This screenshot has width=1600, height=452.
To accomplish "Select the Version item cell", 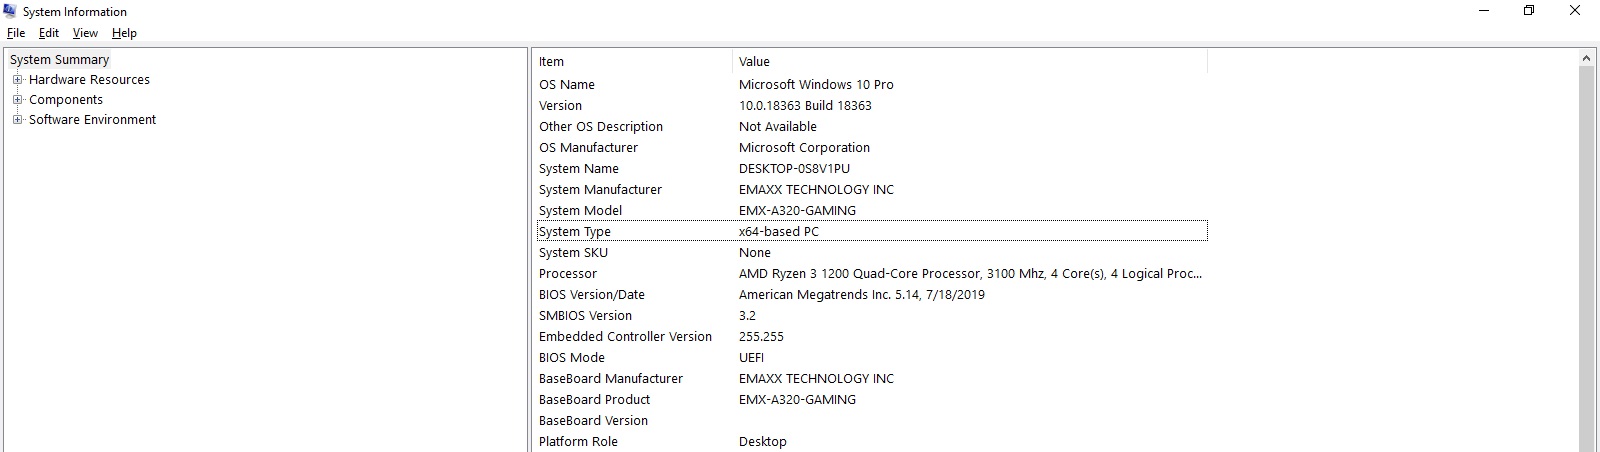I will click(x=560, y=106).
